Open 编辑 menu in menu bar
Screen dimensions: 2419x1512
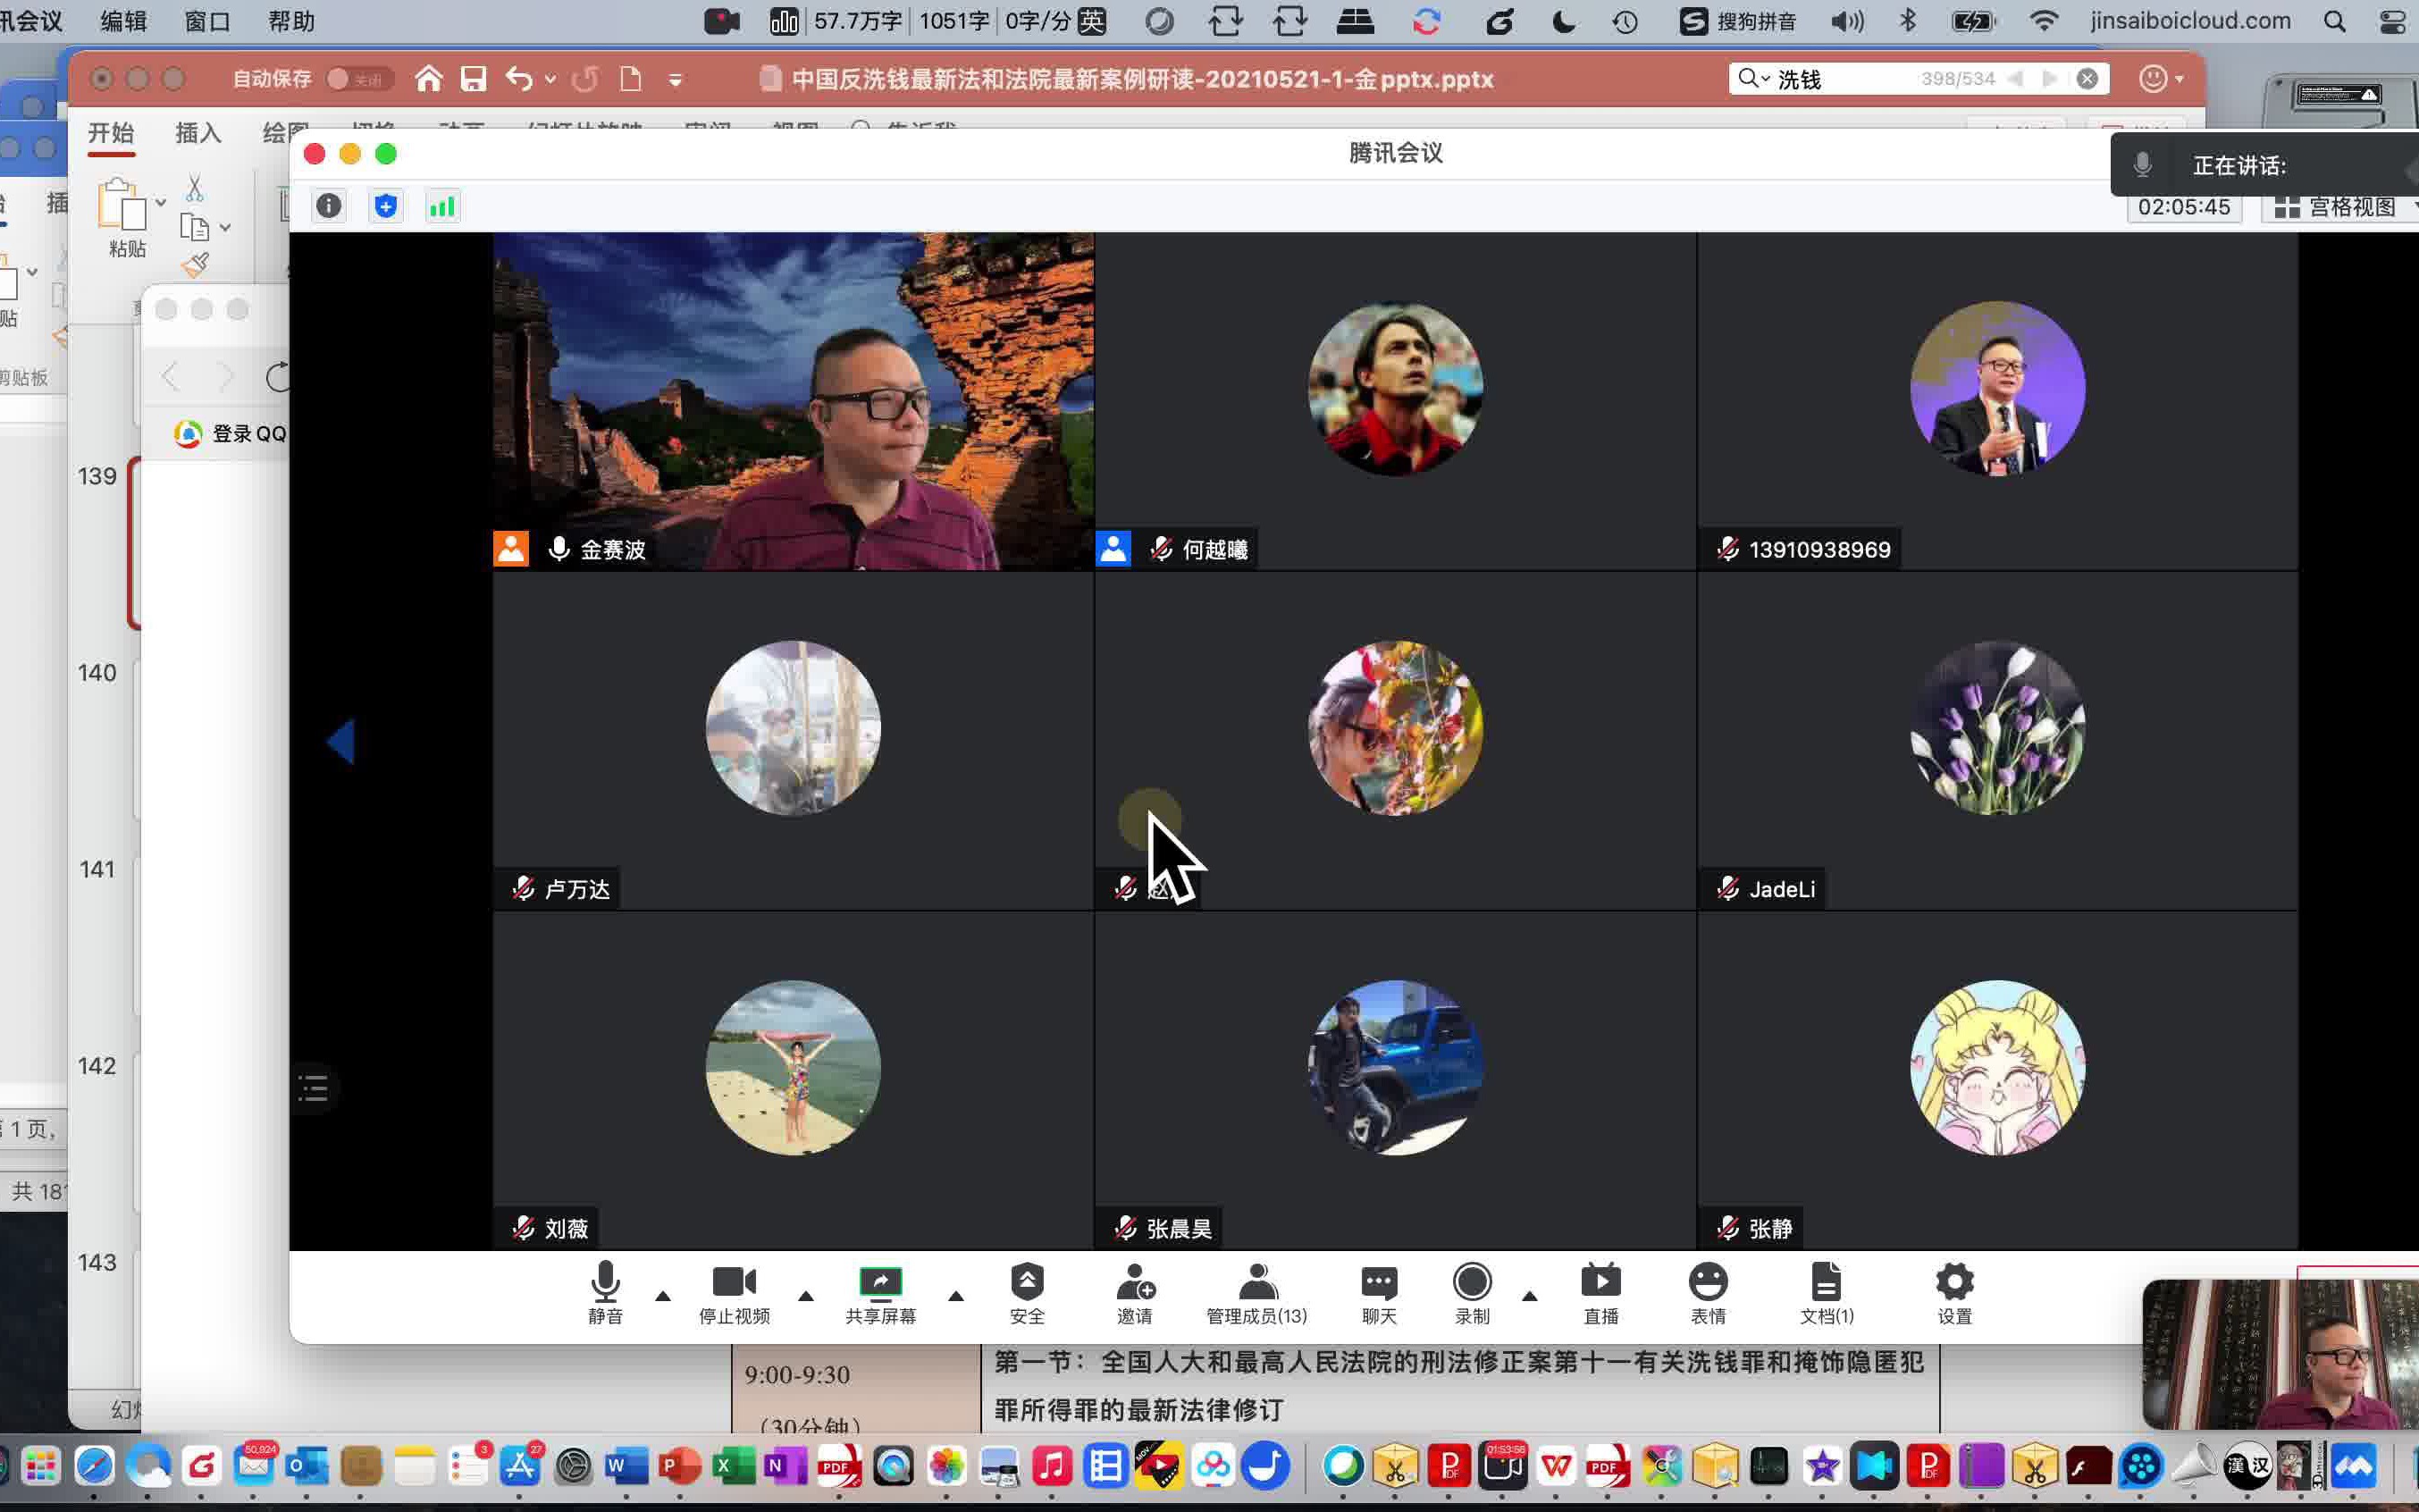124,21
